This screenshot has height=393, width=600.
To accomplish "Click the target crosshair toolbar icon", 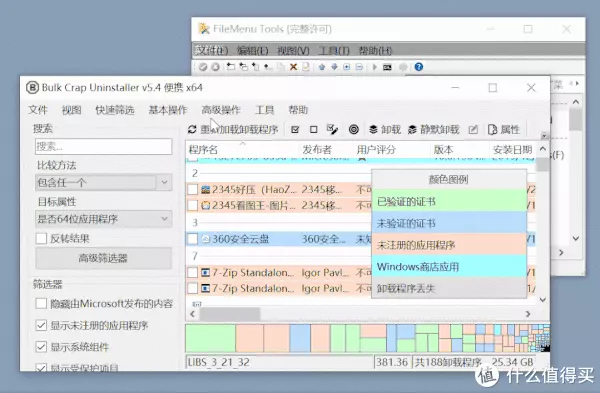I will coord(354,129).
